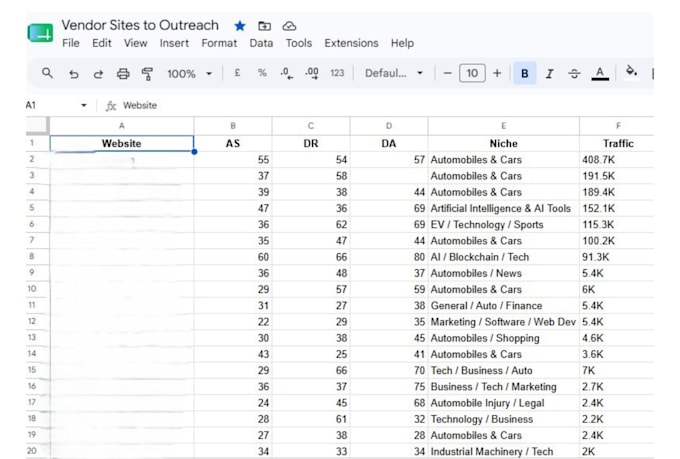The image size is (680, 459).
Task: Check the cloud document status icon
Action: [289, 26]
